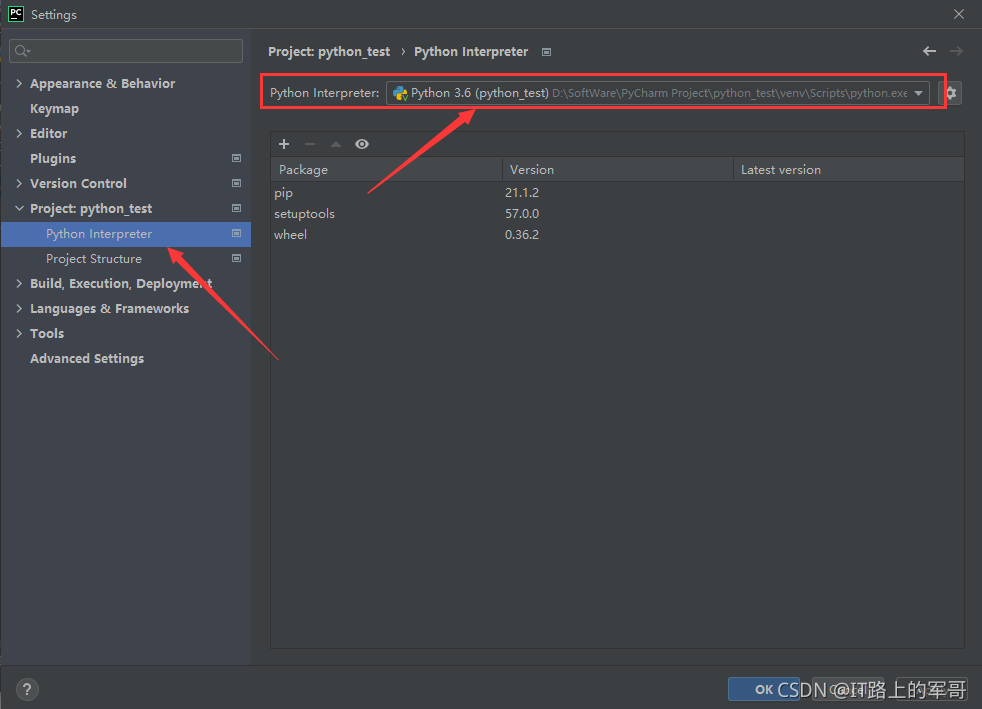This screenshot has width=982, height=709.
Task: Click the back navigation arrow
Action: [x=929, y=51]
